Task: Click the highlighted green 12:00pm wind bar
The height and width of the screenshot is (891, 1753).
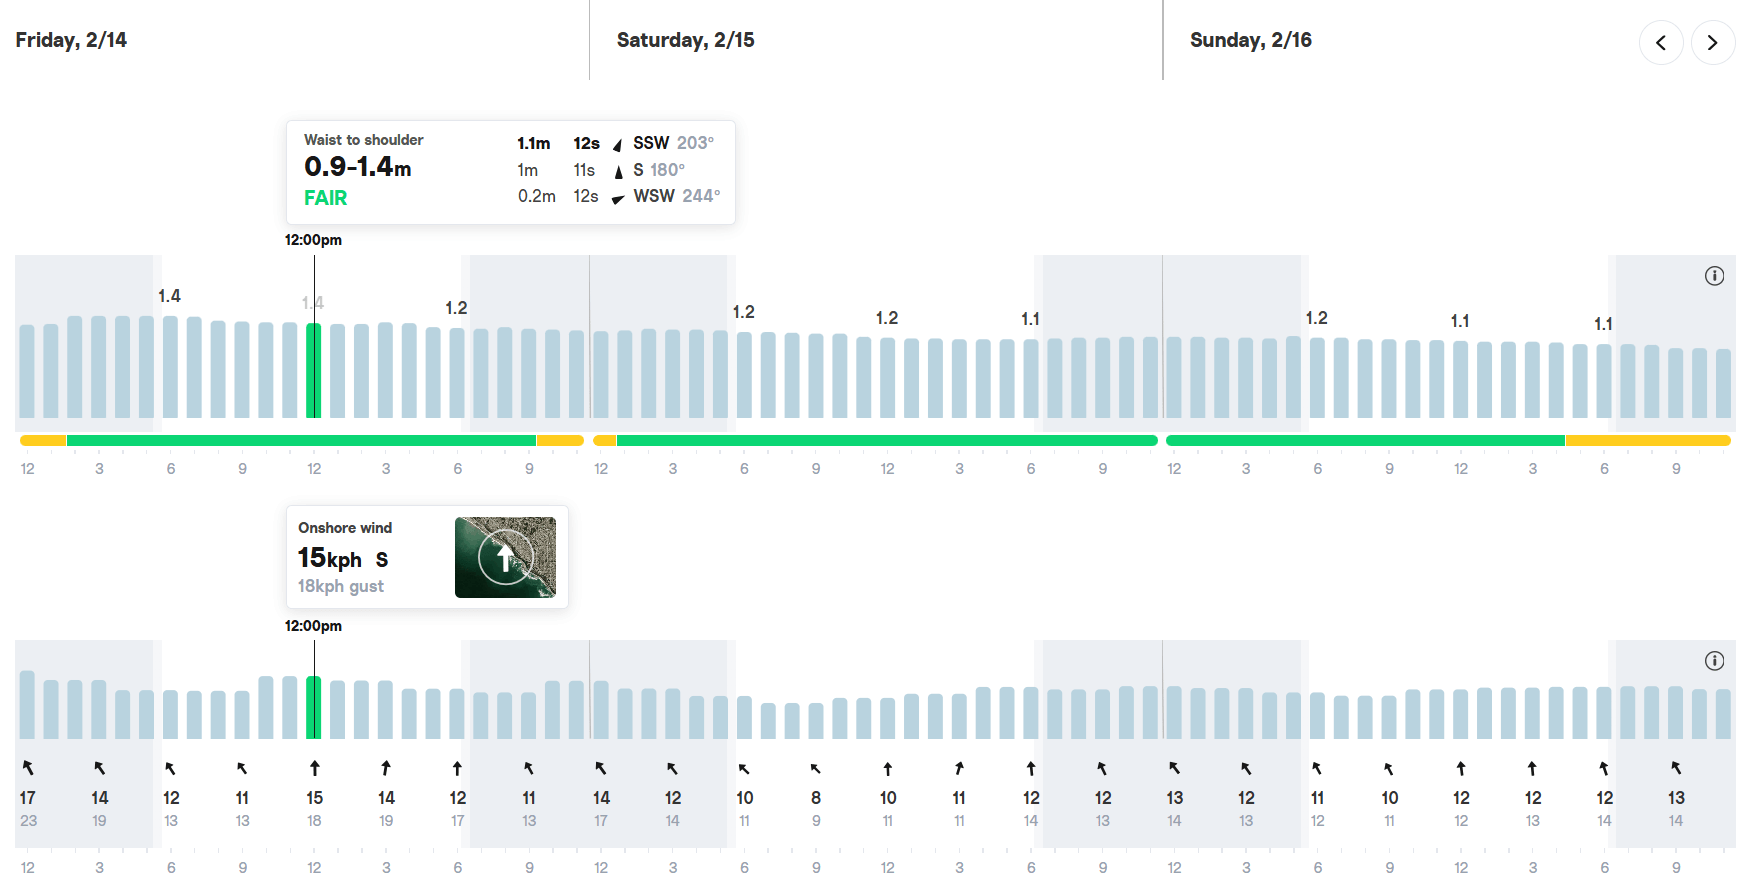Action: tap(314, 707)
